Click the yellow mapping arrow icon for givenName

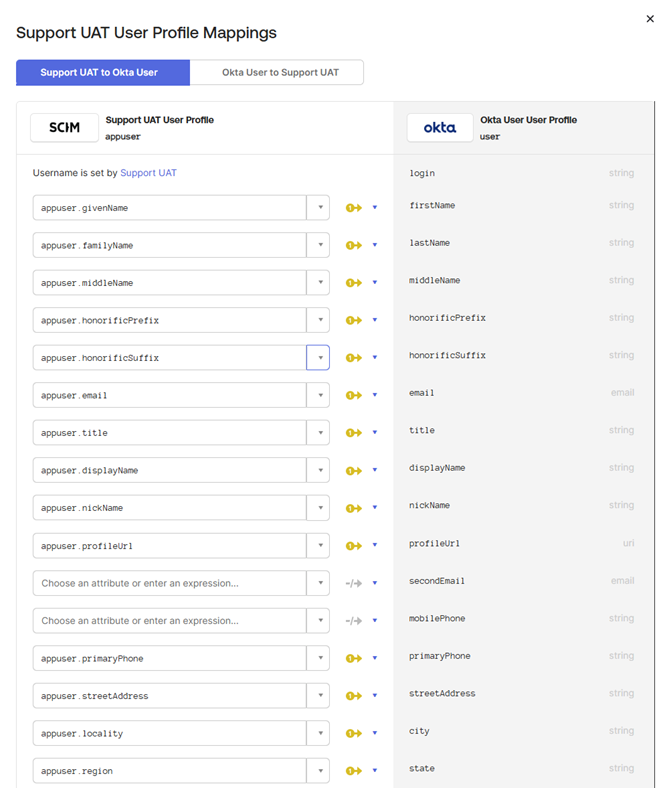[x=353, y=208]
